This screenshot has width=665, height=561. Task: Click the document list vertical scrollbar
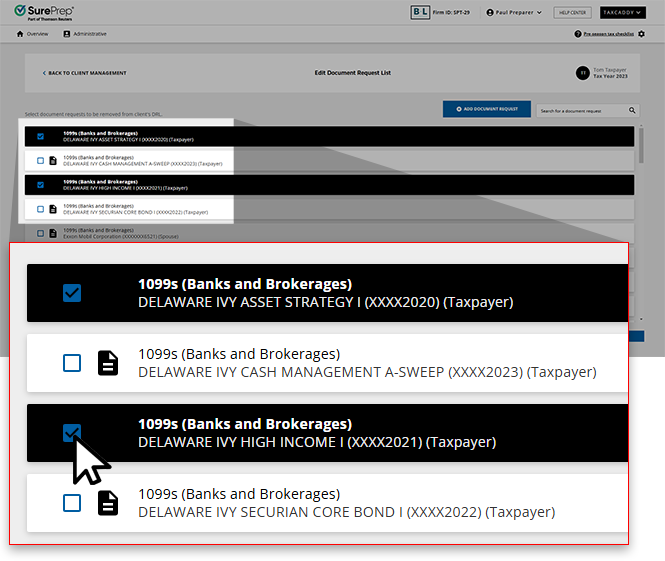[641, 146]
